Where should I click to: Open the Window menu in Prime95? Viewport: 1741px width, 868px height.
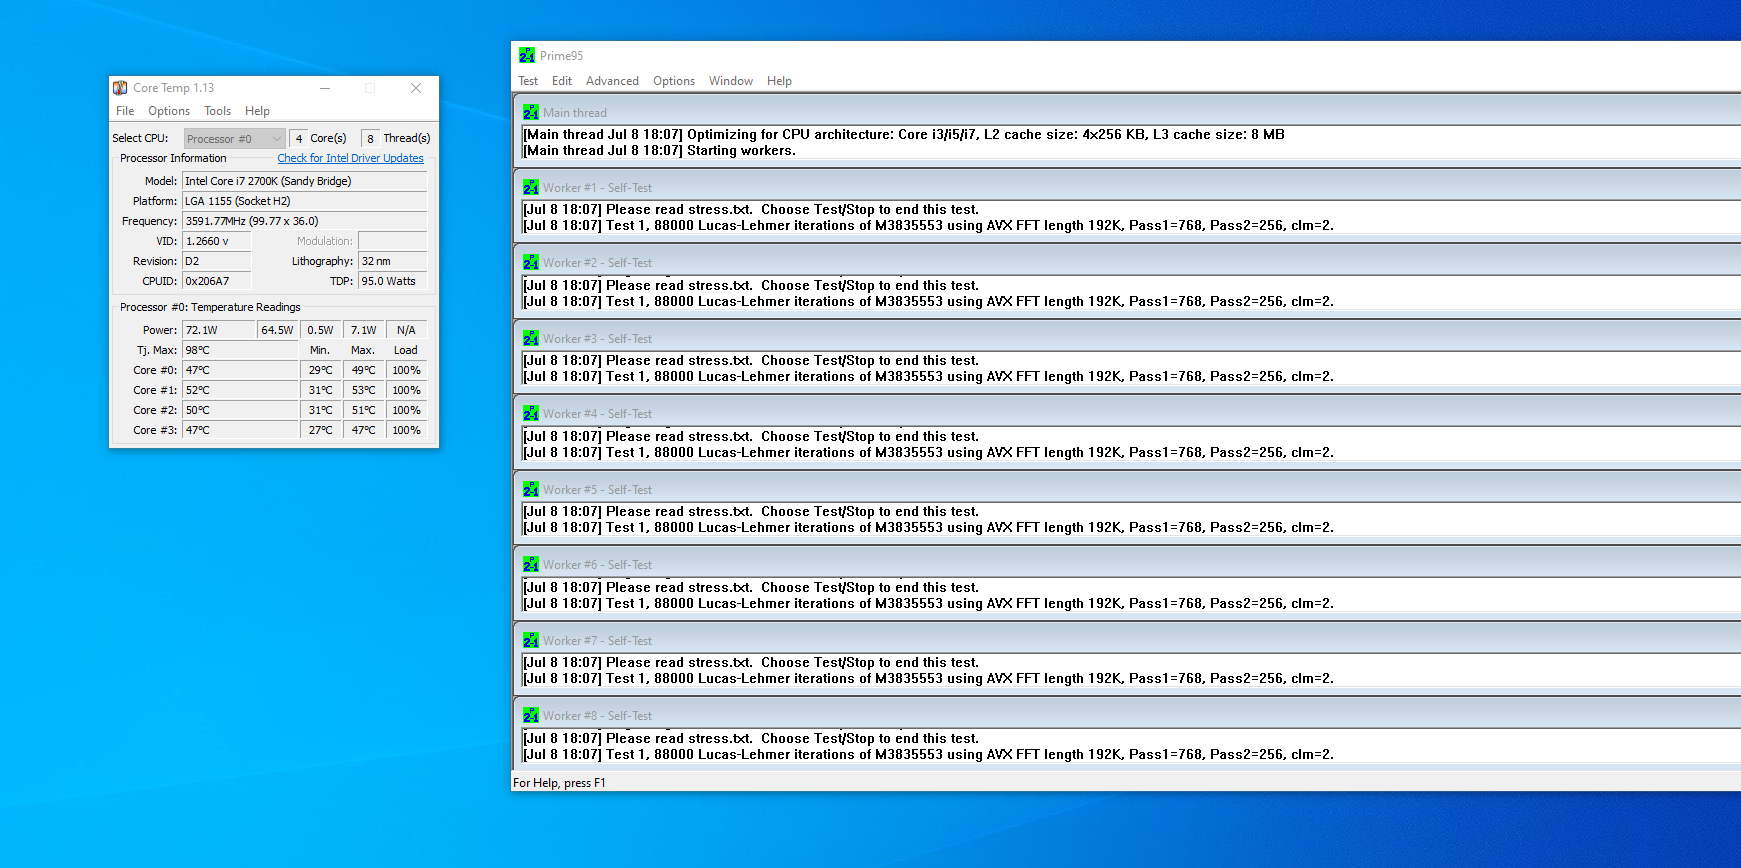(731, 81)
